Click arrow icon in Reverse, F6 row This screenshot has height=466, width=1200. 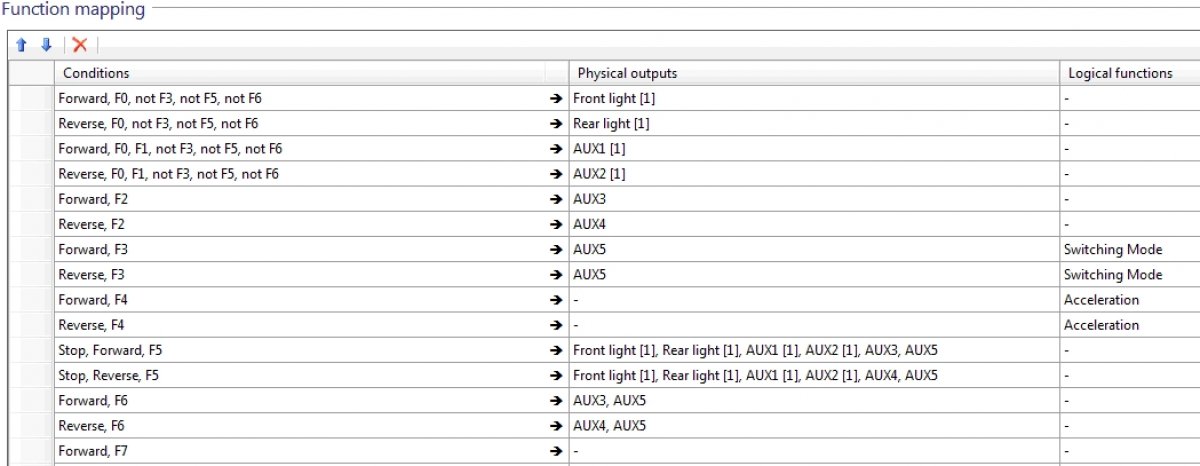[x=557, y=426]
